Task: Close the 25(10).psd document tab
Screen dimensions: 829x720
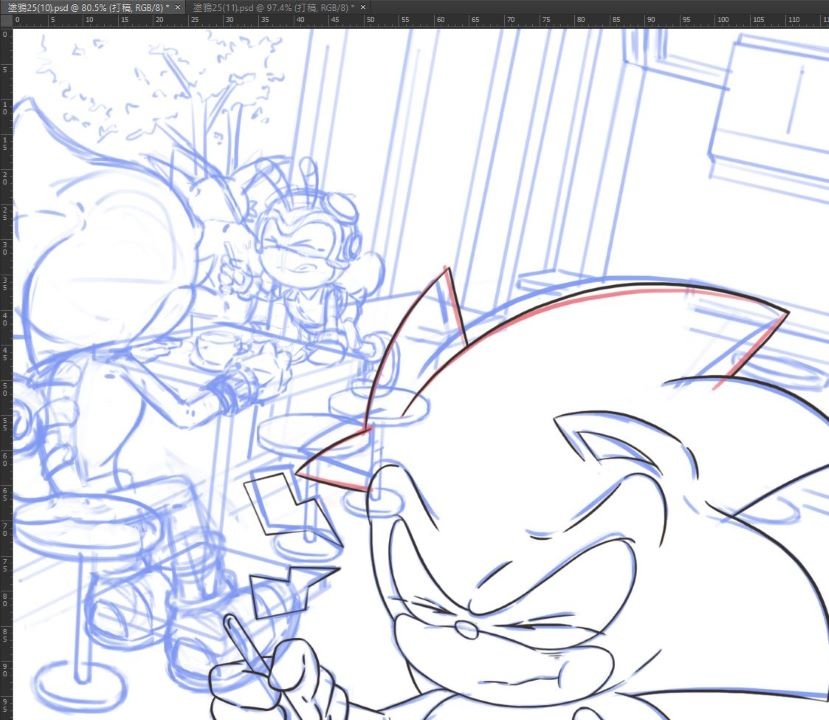Action: point(178,7)
